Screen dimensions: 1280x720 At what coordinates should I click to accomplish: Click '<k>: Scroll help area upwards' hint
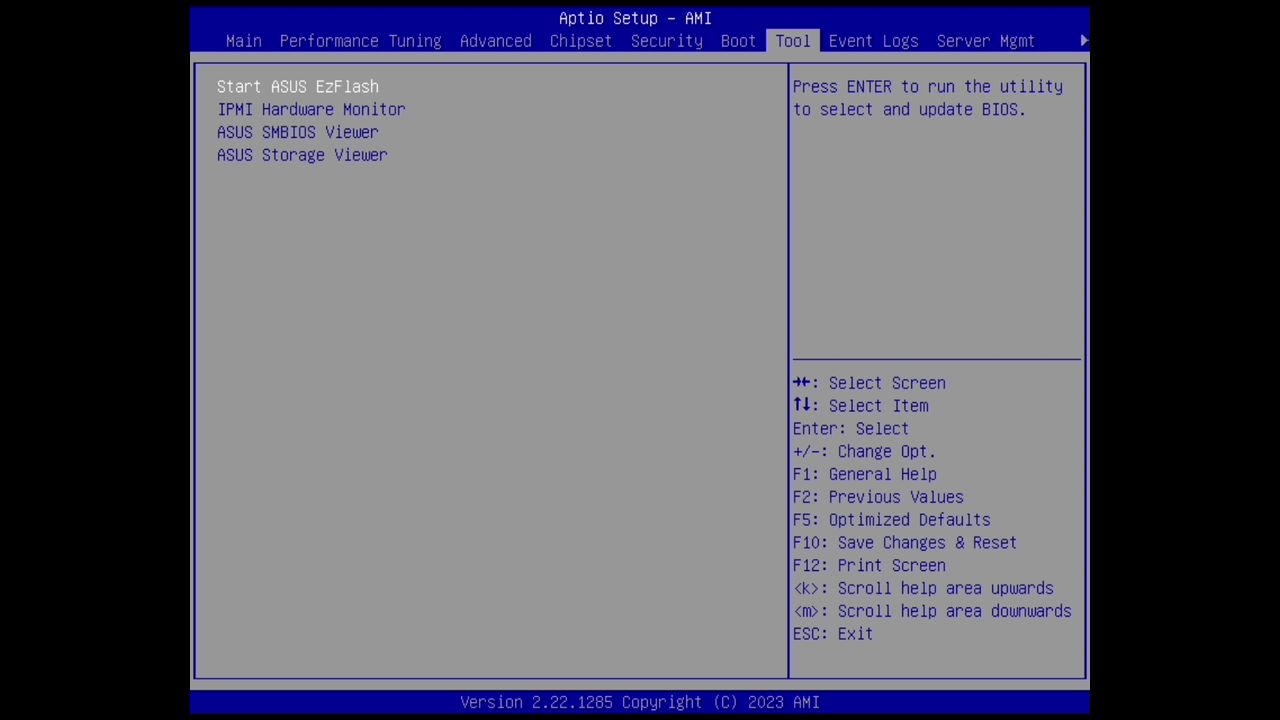tap(923, 589)
